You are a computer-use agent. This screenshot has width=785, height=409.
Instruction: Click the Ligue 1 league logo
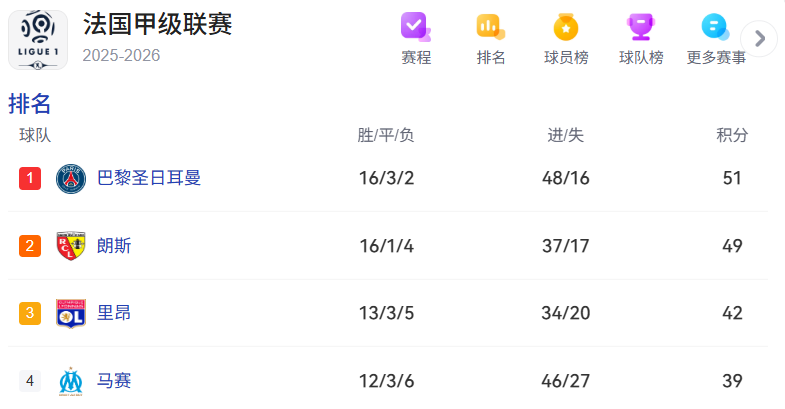pyautogui.click(x=38, y=40)
